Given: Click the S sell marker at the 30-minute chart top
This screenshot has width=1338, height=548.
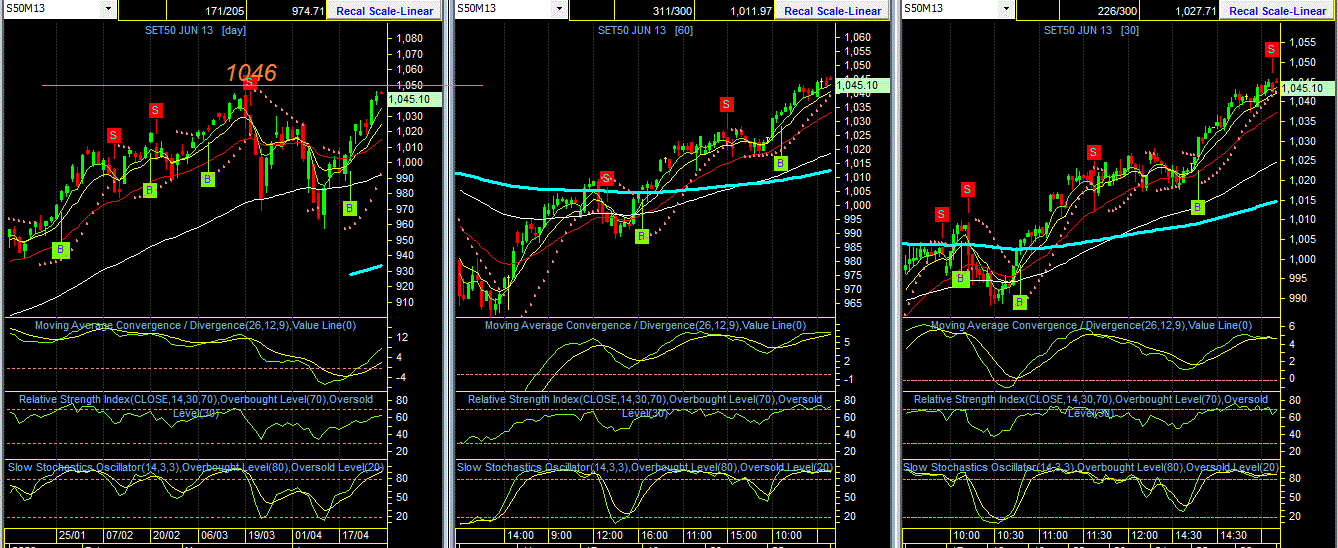Looking at the screenshot, I should coord(1271,49).
